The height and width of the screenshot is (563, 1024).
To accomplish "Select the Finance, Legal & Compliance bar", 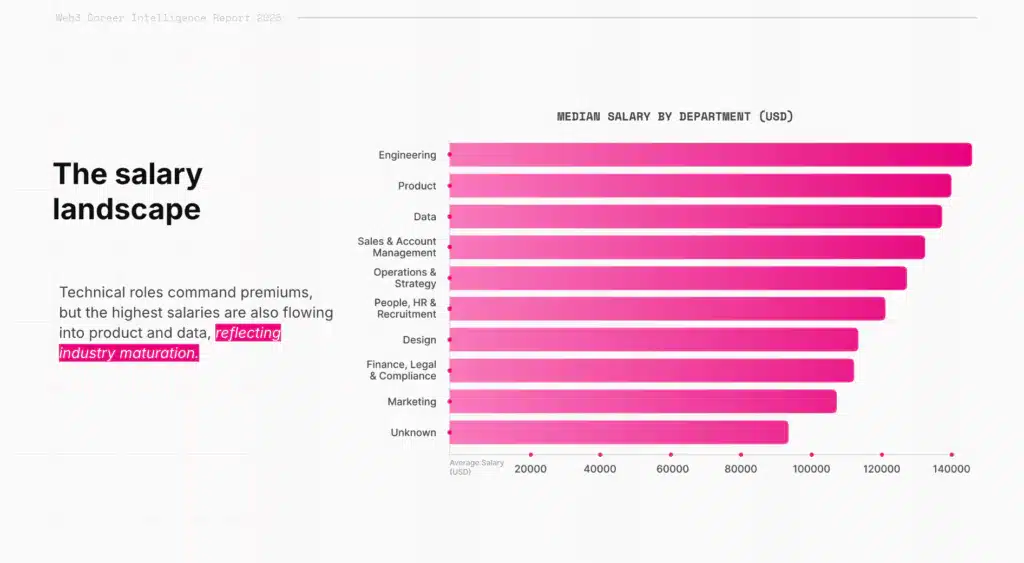I will point(651,371).
